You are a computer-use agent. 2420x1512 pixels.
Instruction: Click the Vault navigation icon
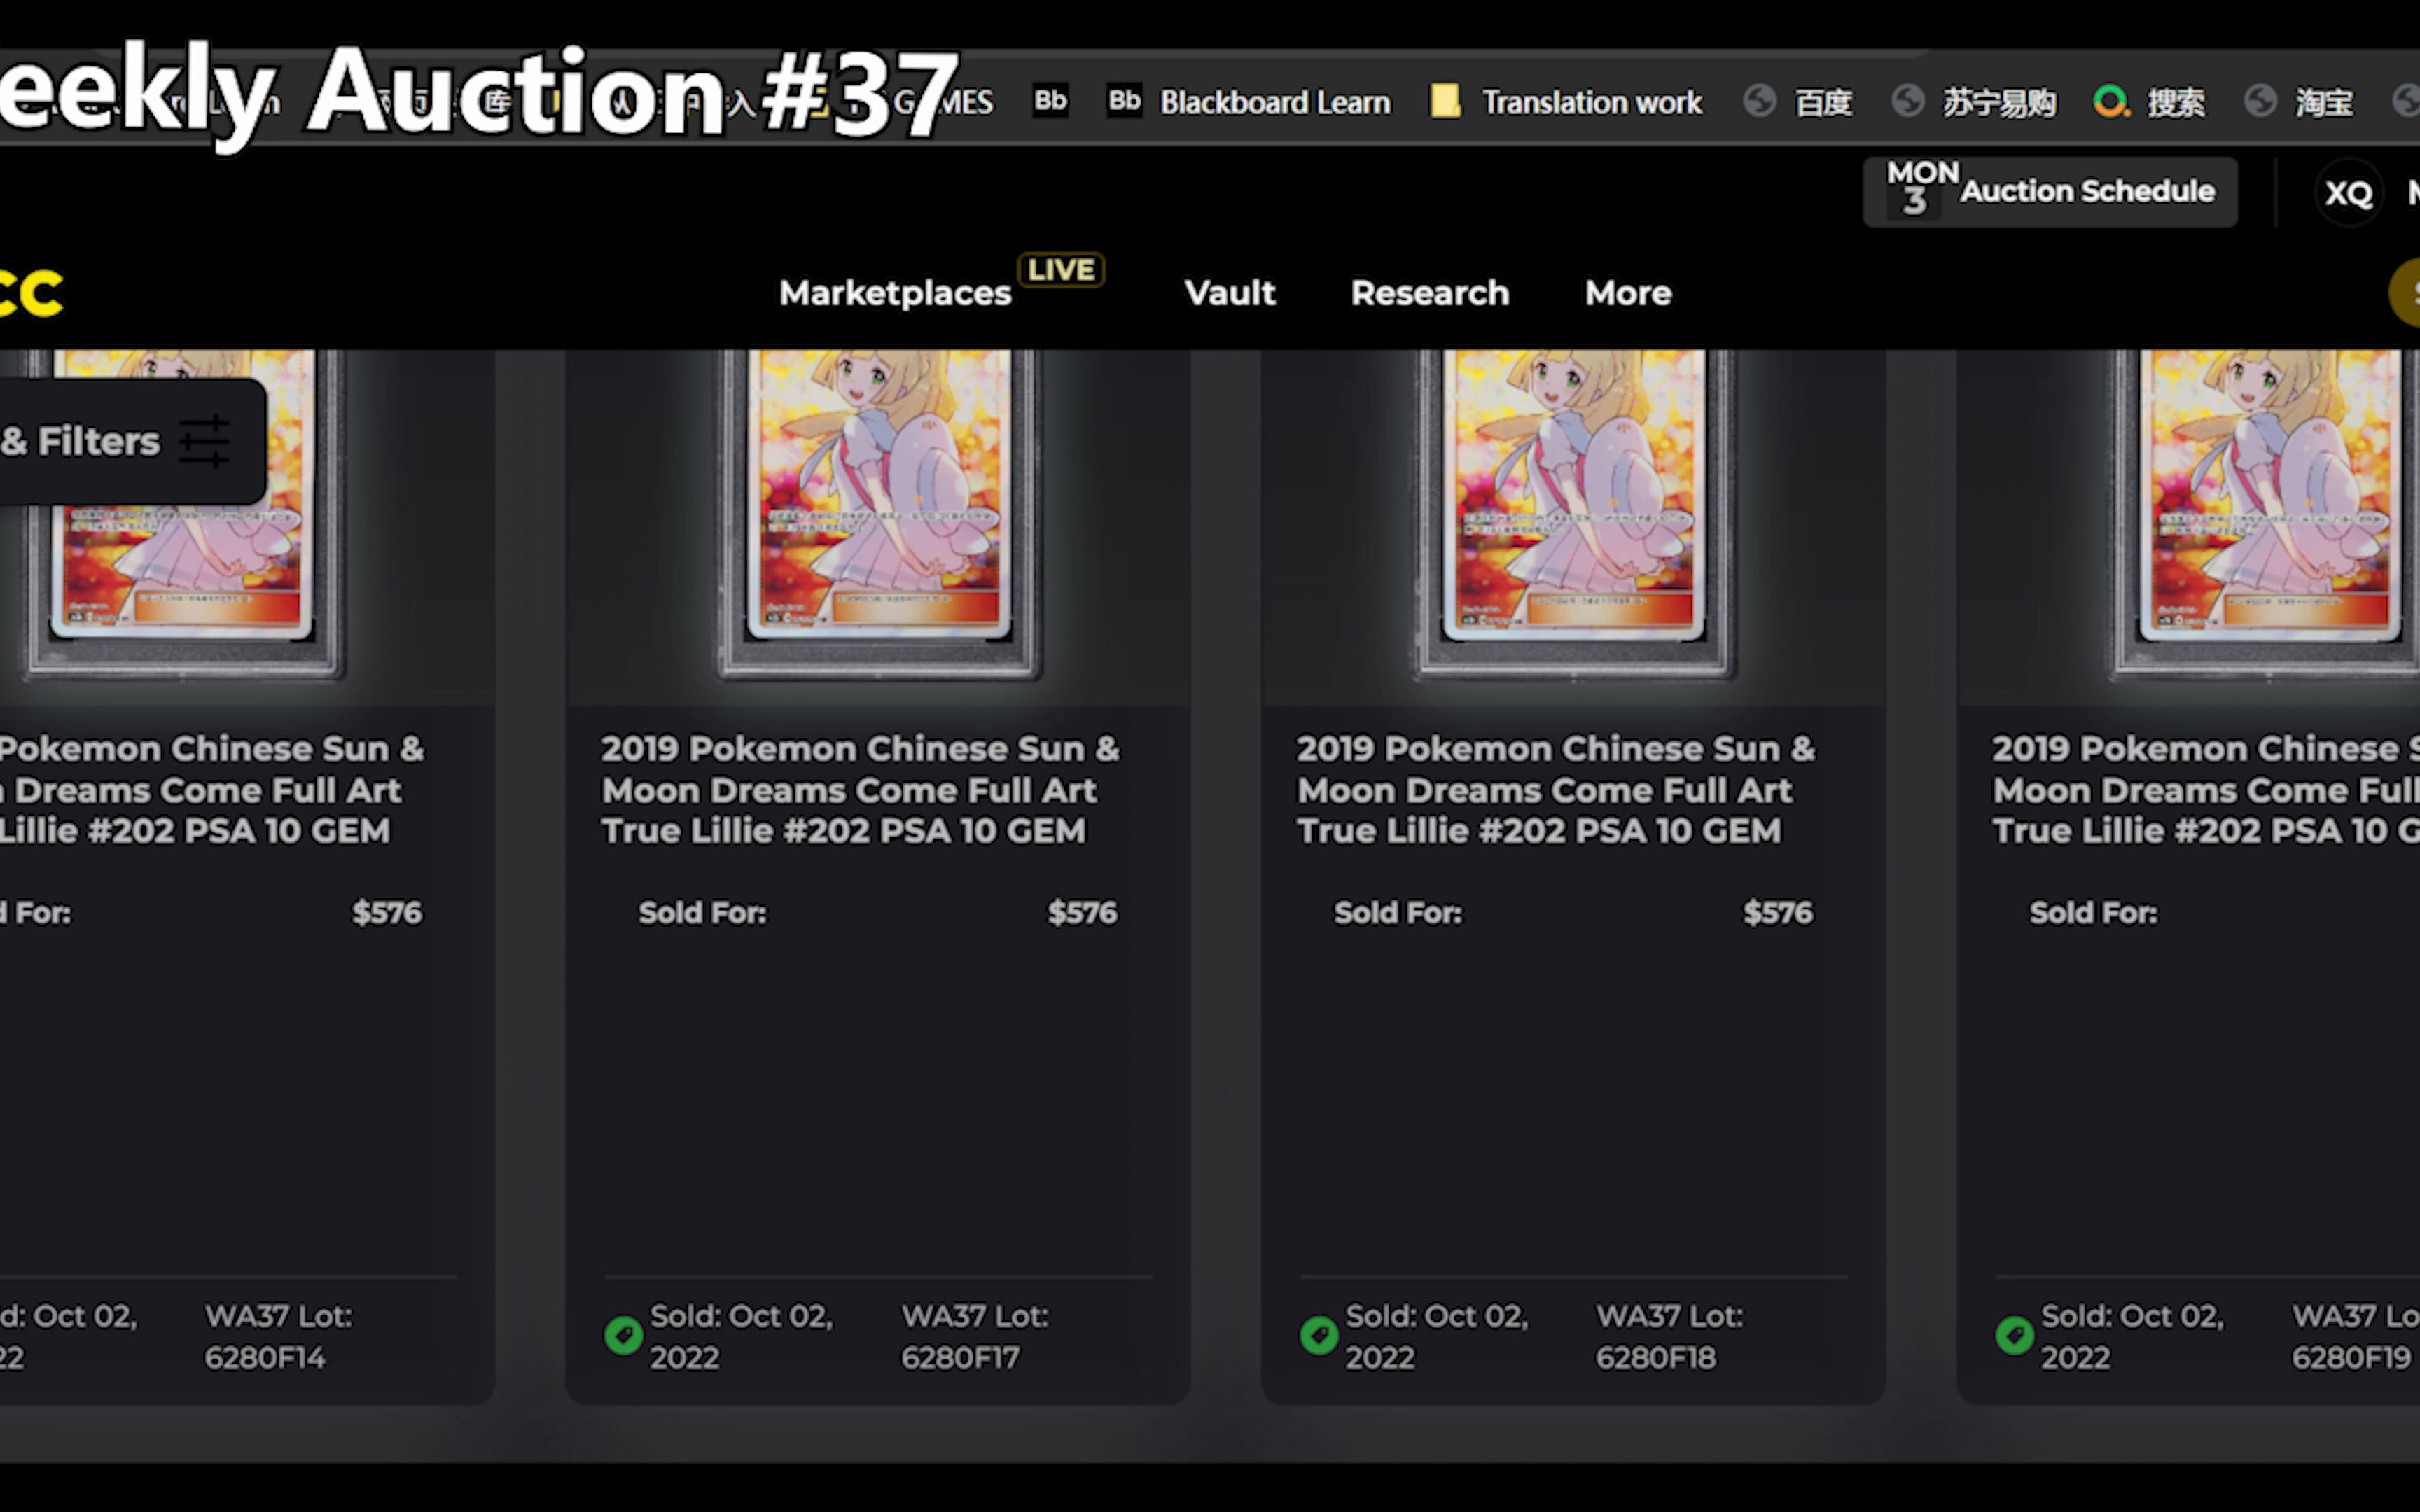click(1227, 291)
